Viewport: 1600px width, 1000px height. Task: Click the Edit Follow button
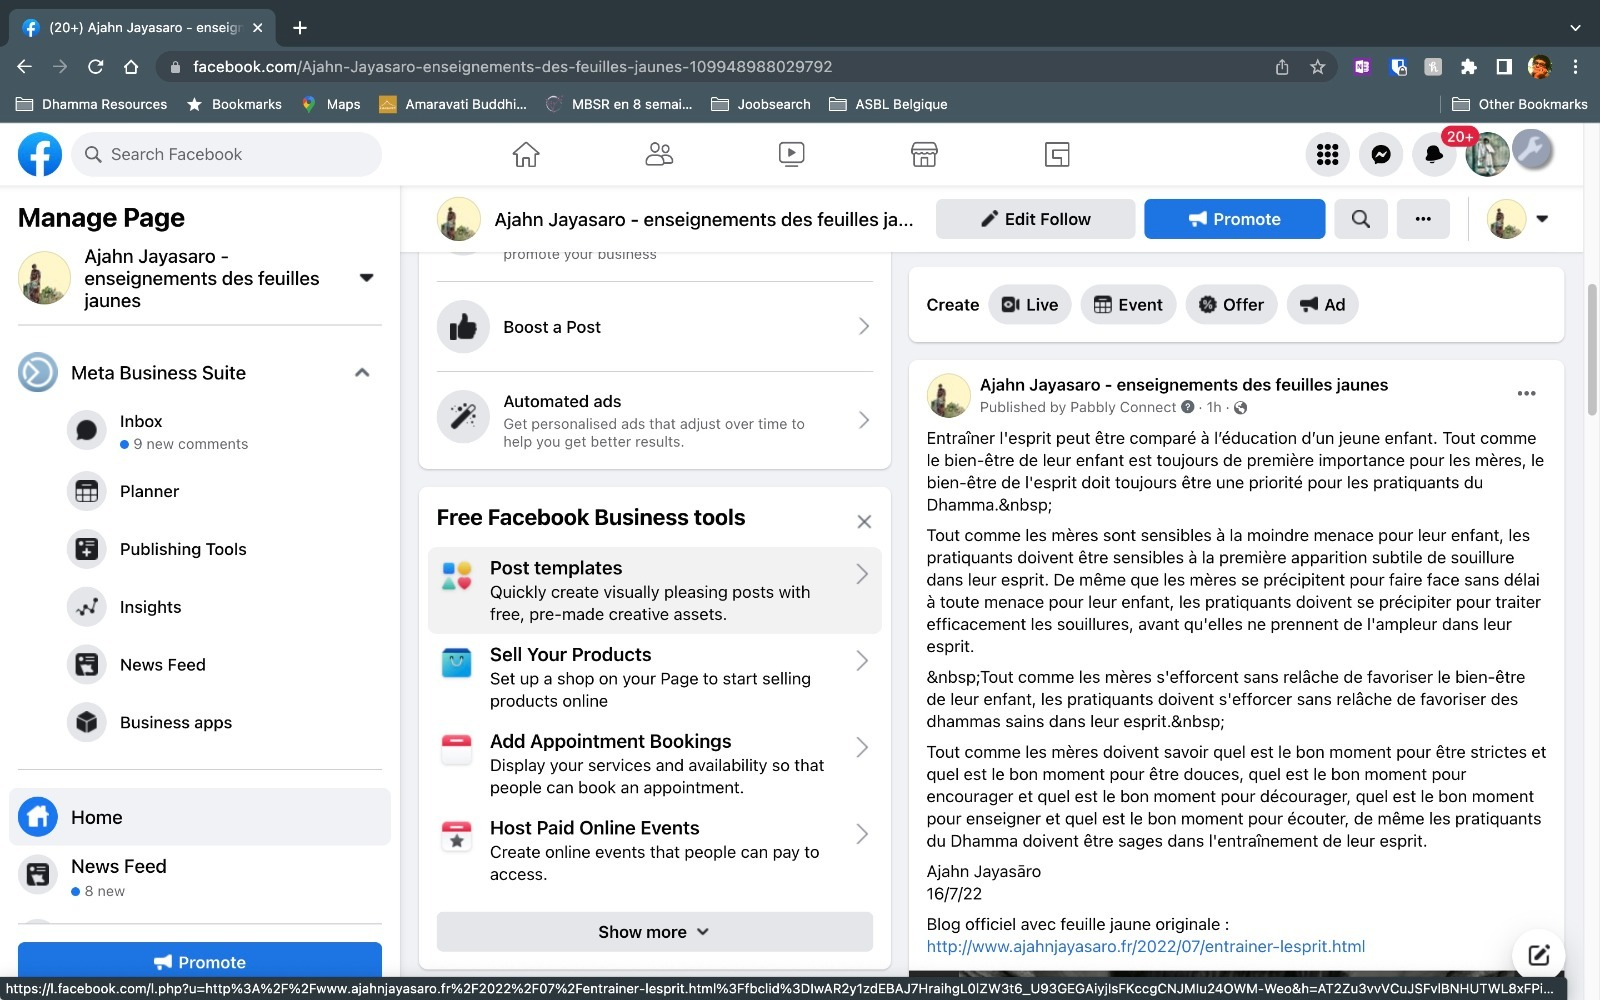pos(1035,219)
